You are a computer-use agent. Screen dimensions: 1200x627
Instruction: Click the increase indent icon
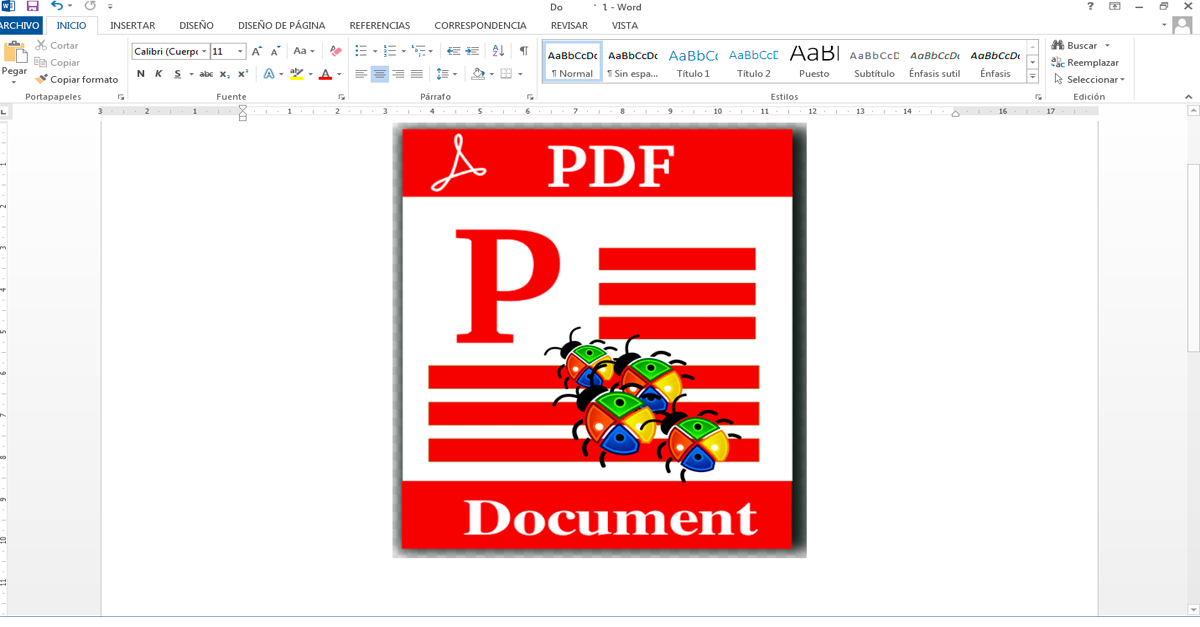click(472, 51)
